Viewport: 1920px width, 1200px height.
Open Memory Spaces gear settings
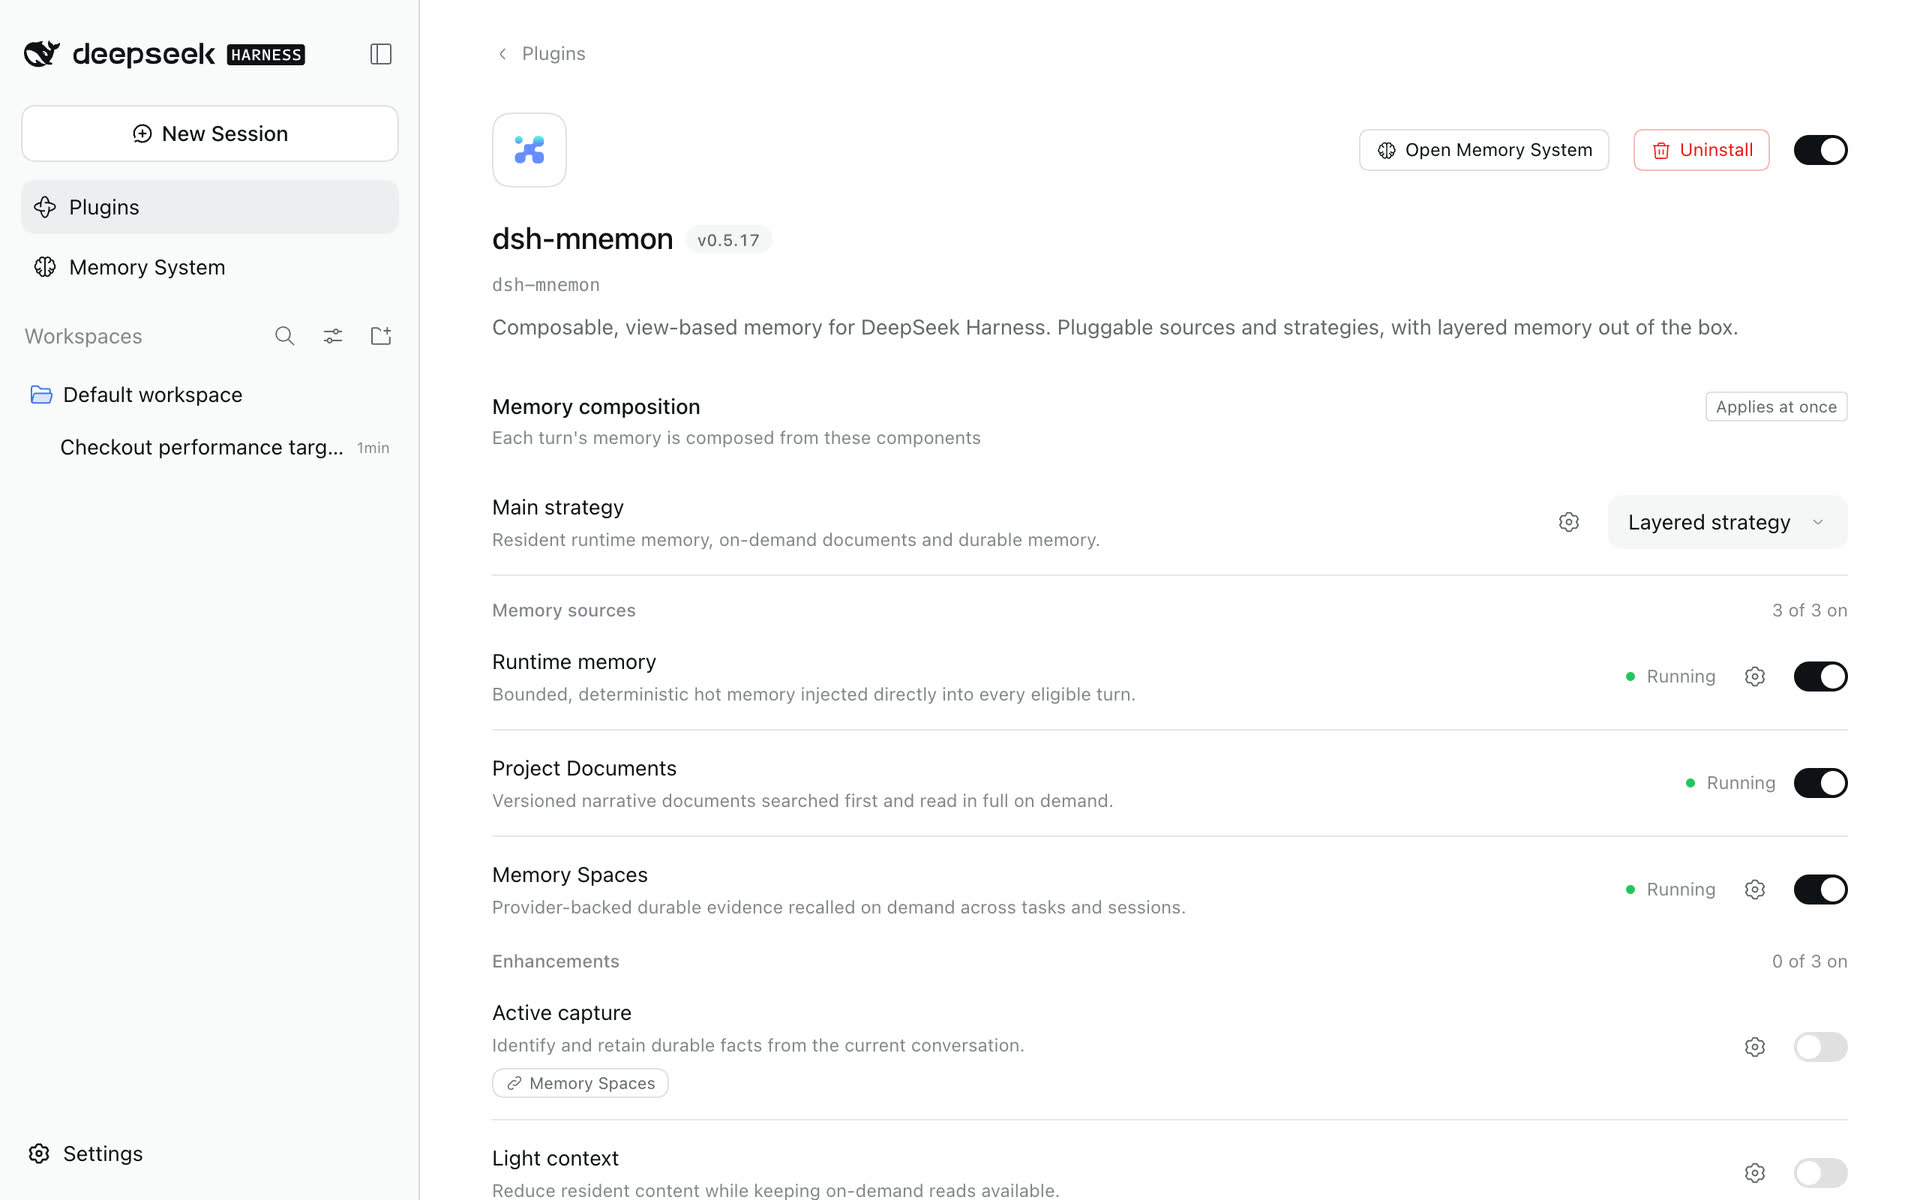coord(1754,890)
